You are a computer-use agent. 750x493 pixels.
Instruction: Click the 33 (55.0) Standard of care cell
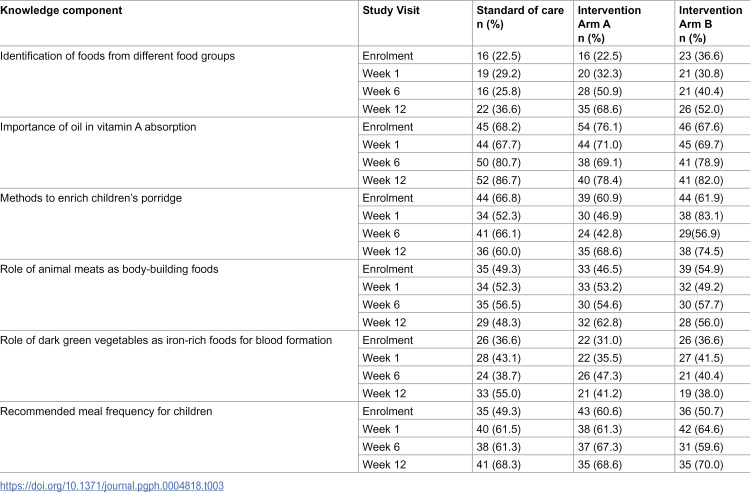pyautogui.click(x=498, y=394)
